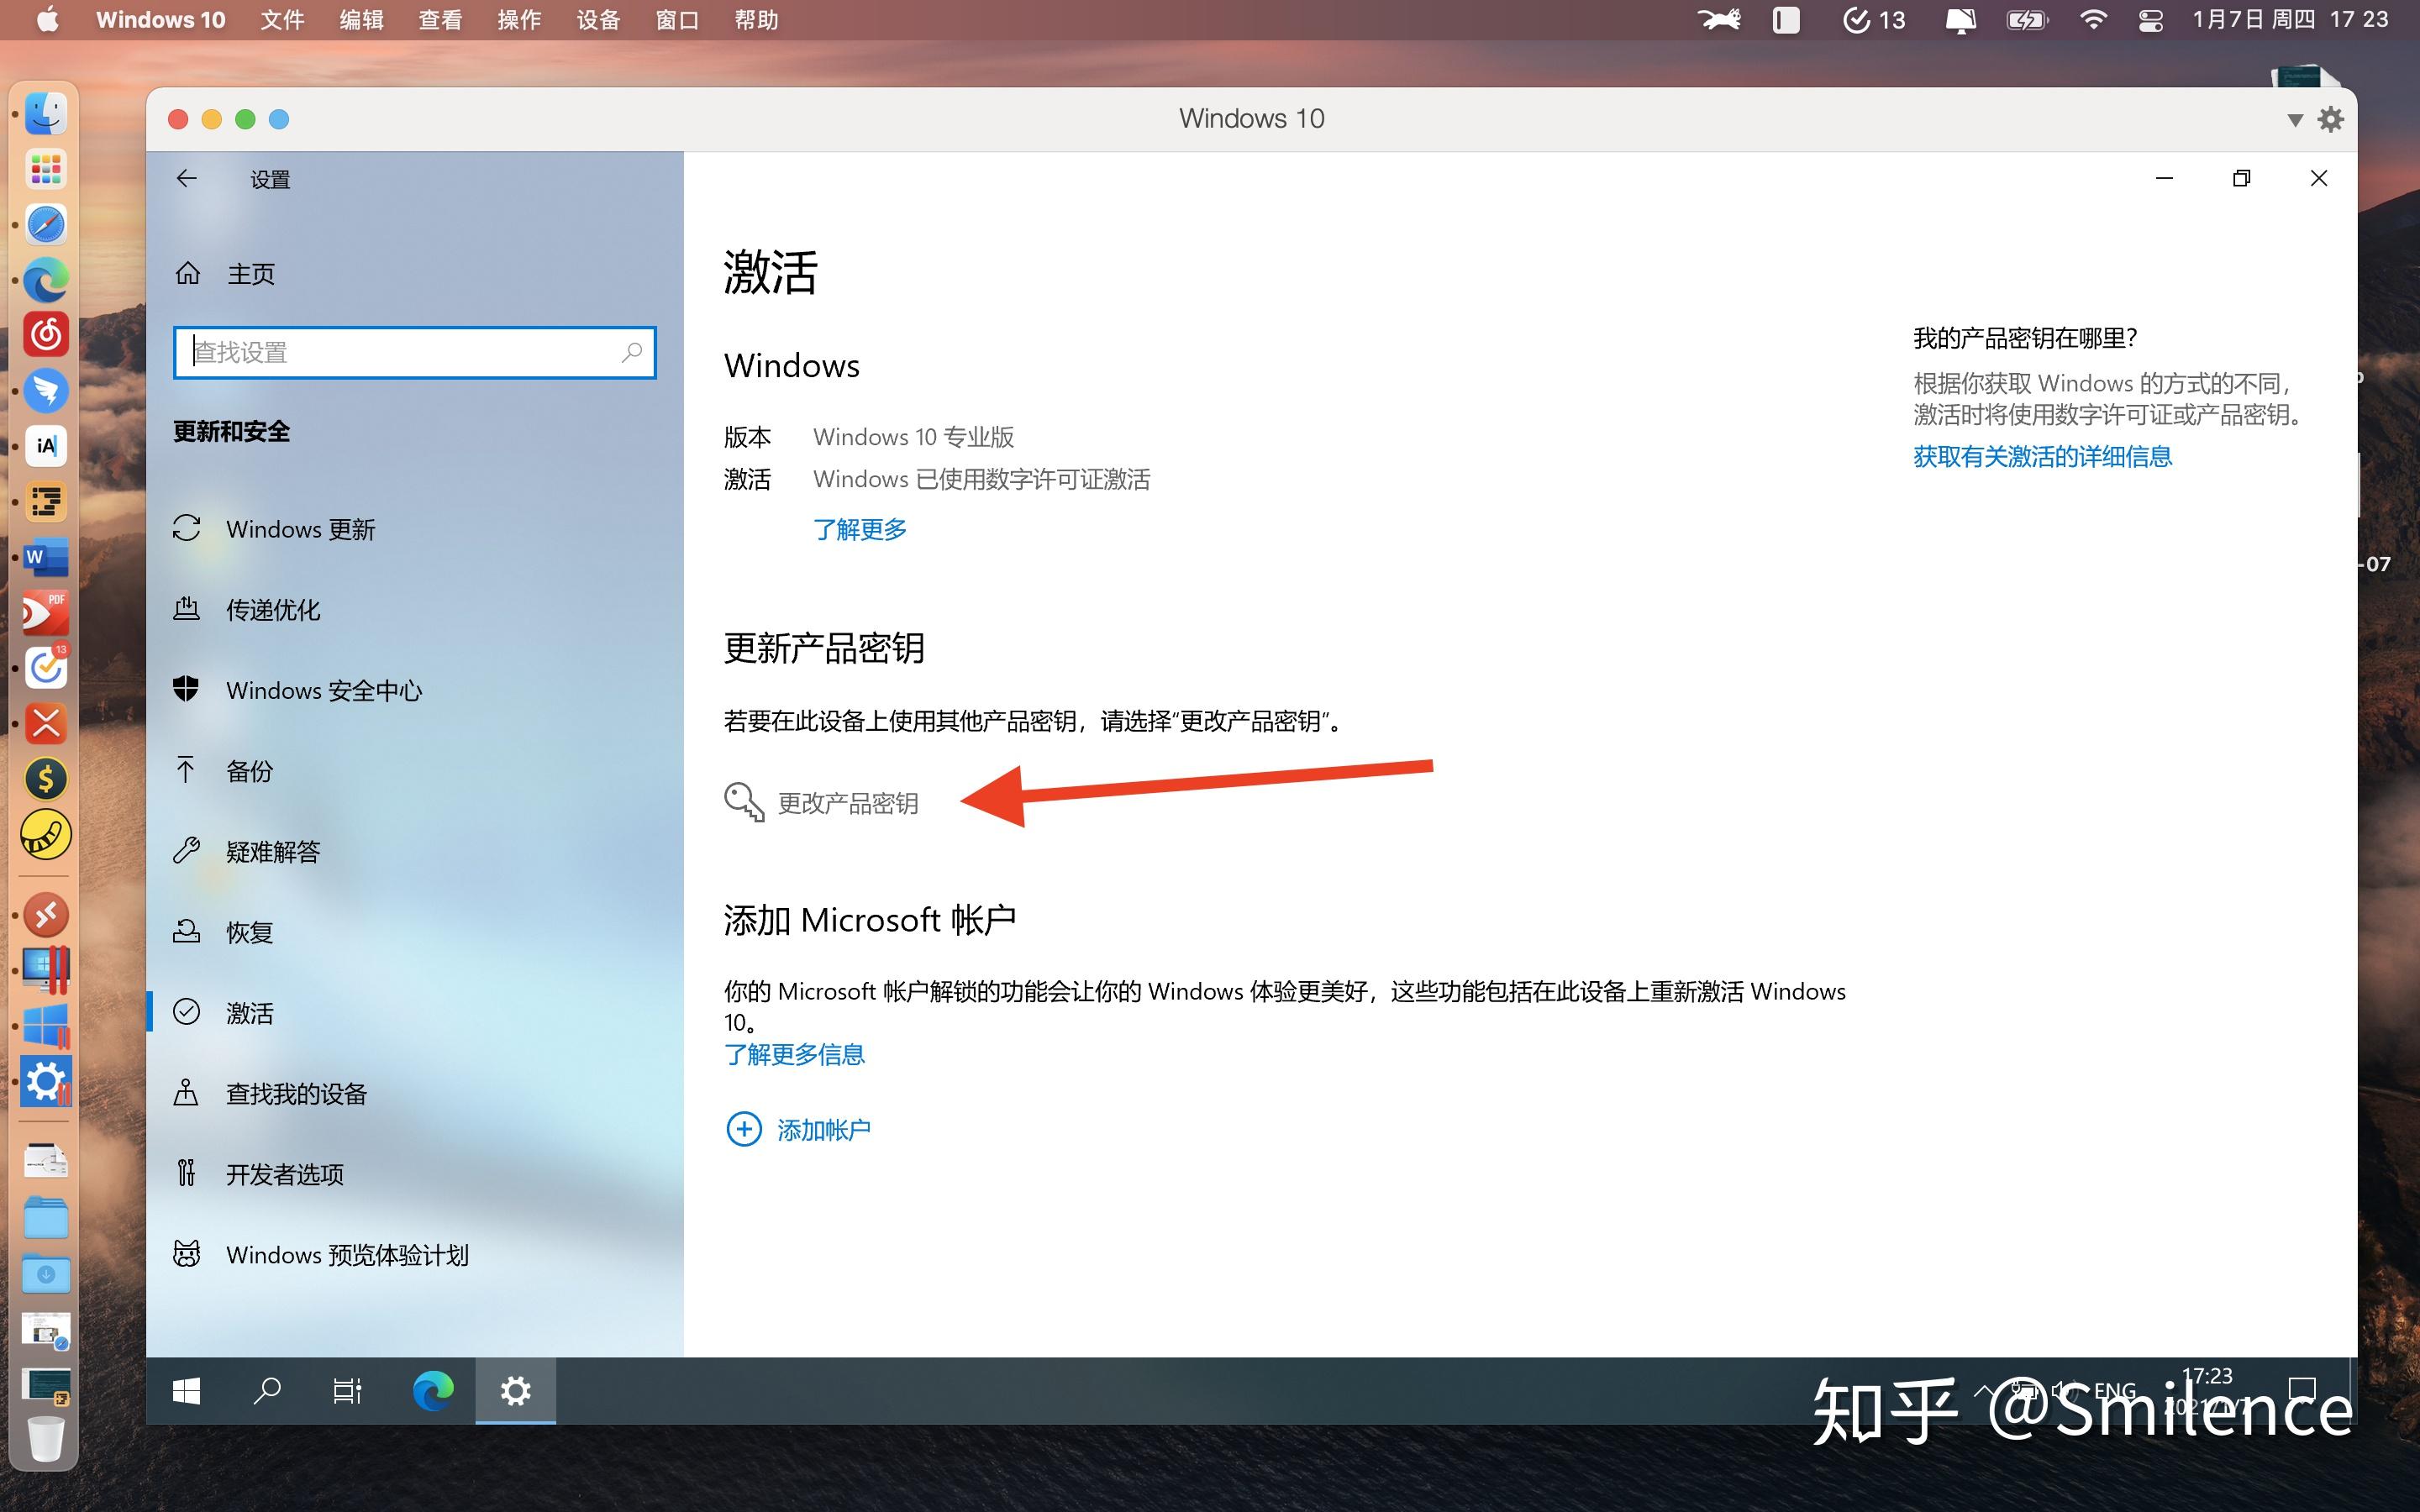Click the battery icon in menu bar
This screenshot has width=2420, height=1512.
pos(2027,20)
